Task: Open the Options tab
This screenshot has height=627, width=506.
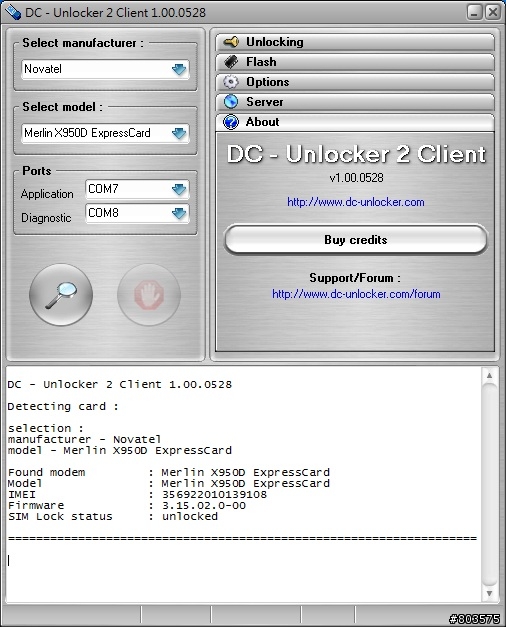Action: 355,82
